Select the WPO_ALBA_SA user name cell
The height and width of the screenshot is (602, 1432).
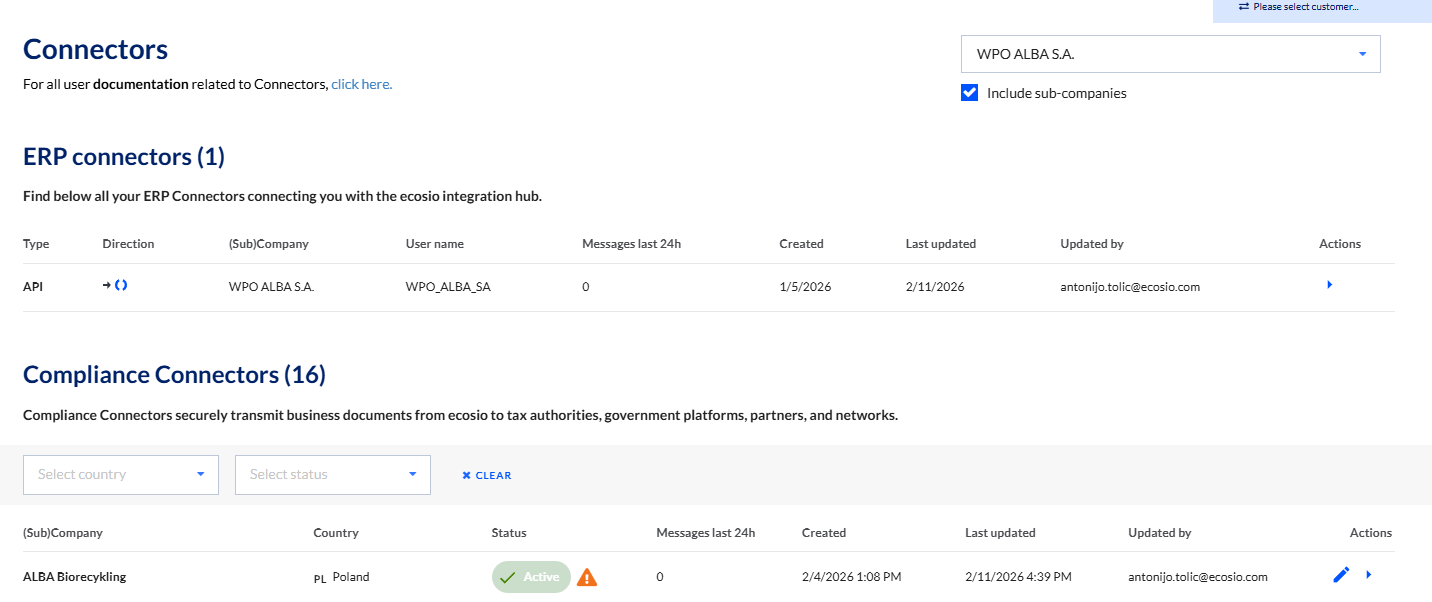tap(448, 287)
